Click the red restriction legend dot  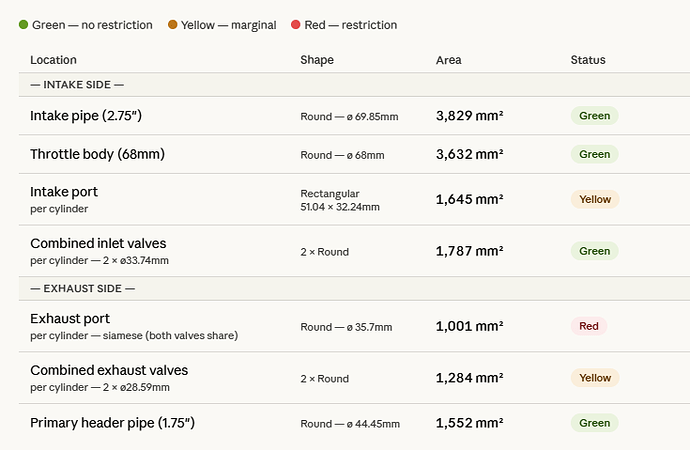click(x=323, y=25)
